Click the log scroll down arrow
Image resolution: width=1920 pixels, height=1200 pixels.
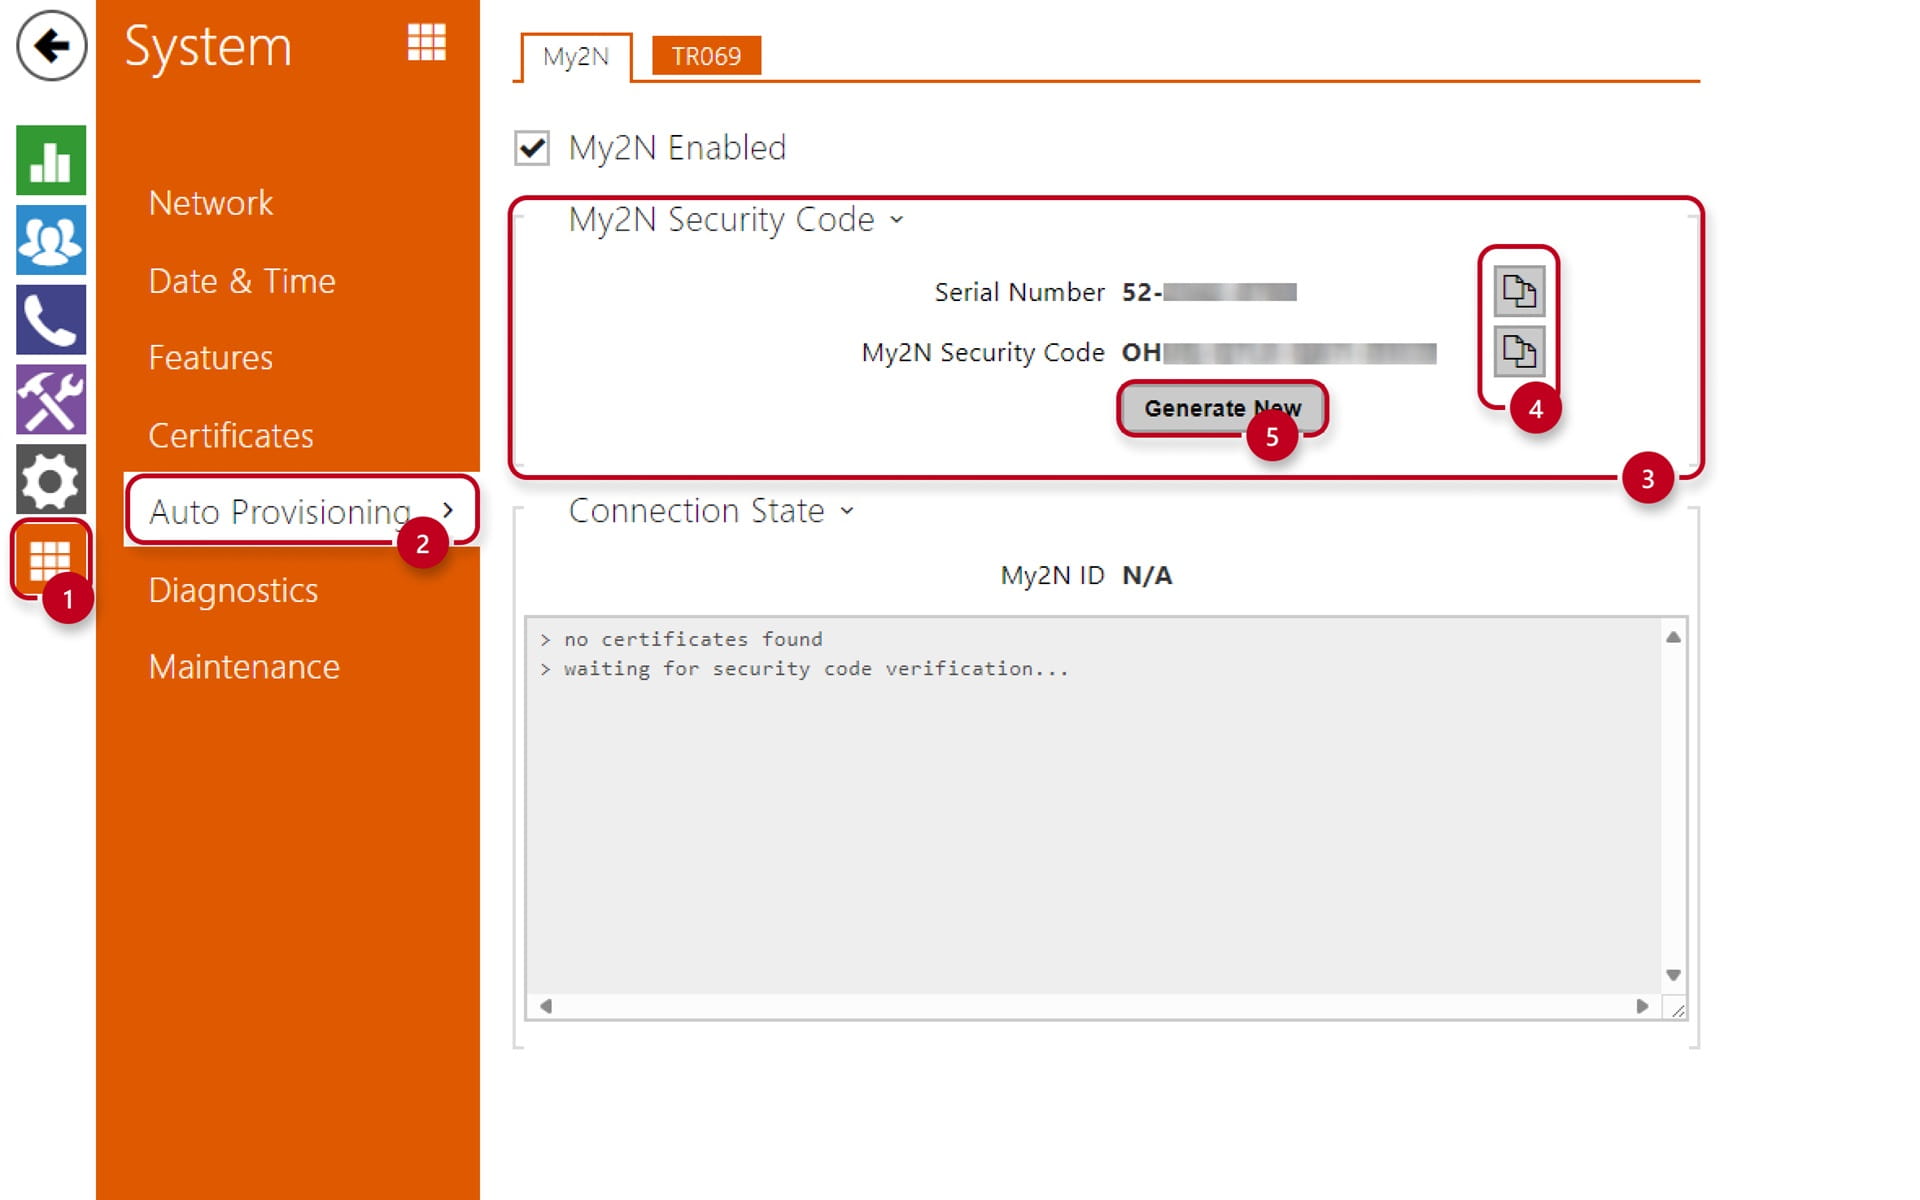coord(1673,975)
